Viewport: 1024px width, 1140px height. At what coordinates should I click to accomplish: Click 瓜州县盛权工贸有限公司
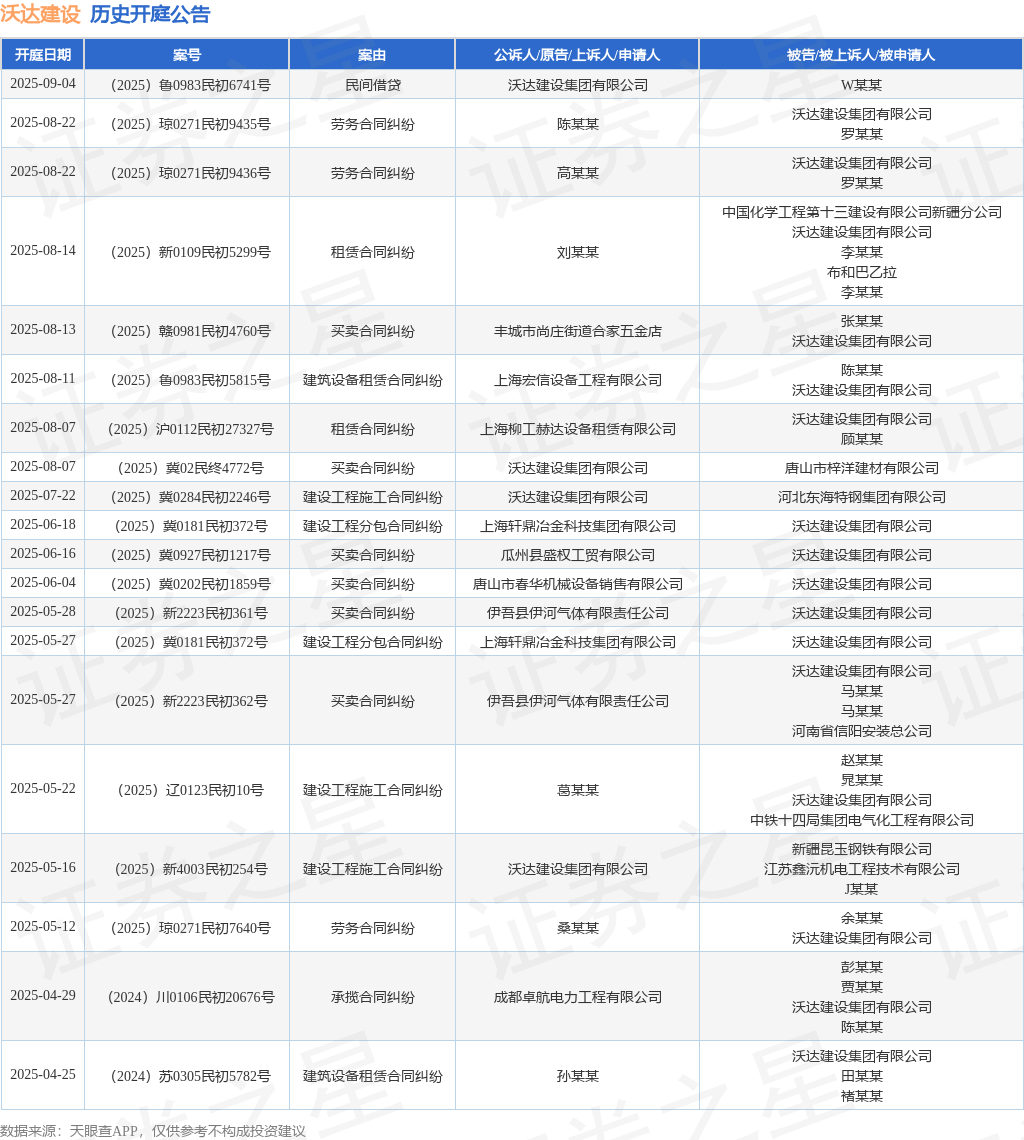coord(577,555)
